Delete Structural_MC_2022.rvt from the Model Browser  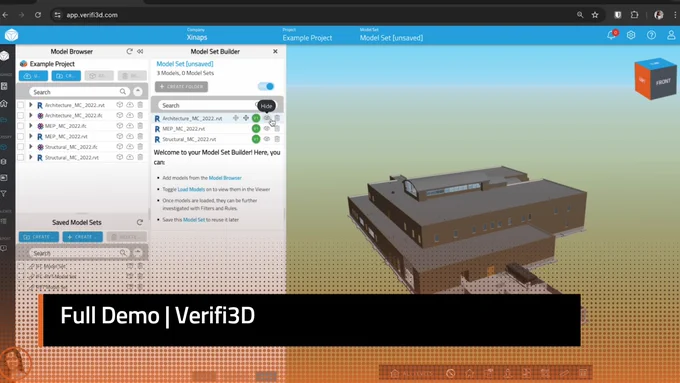coord(140,157)
